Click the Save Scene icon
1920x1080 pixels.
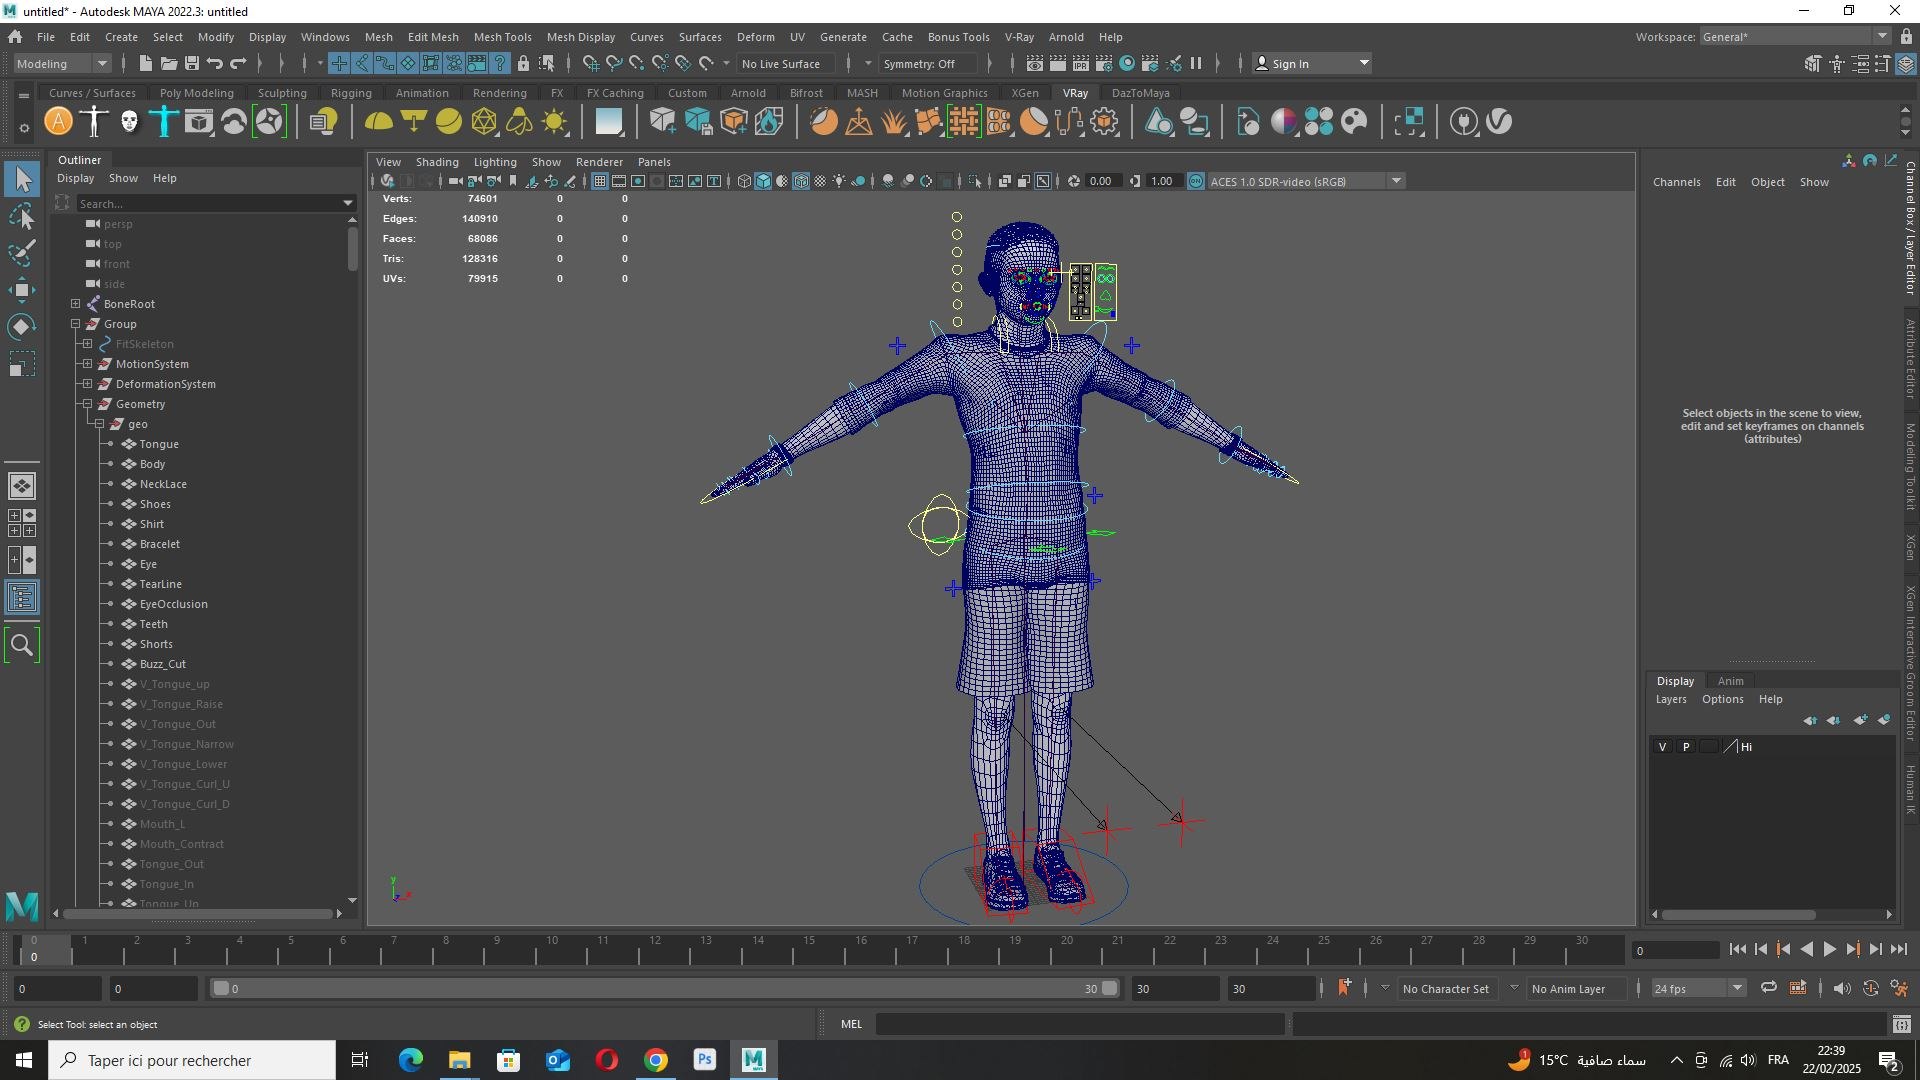point(192,64)
